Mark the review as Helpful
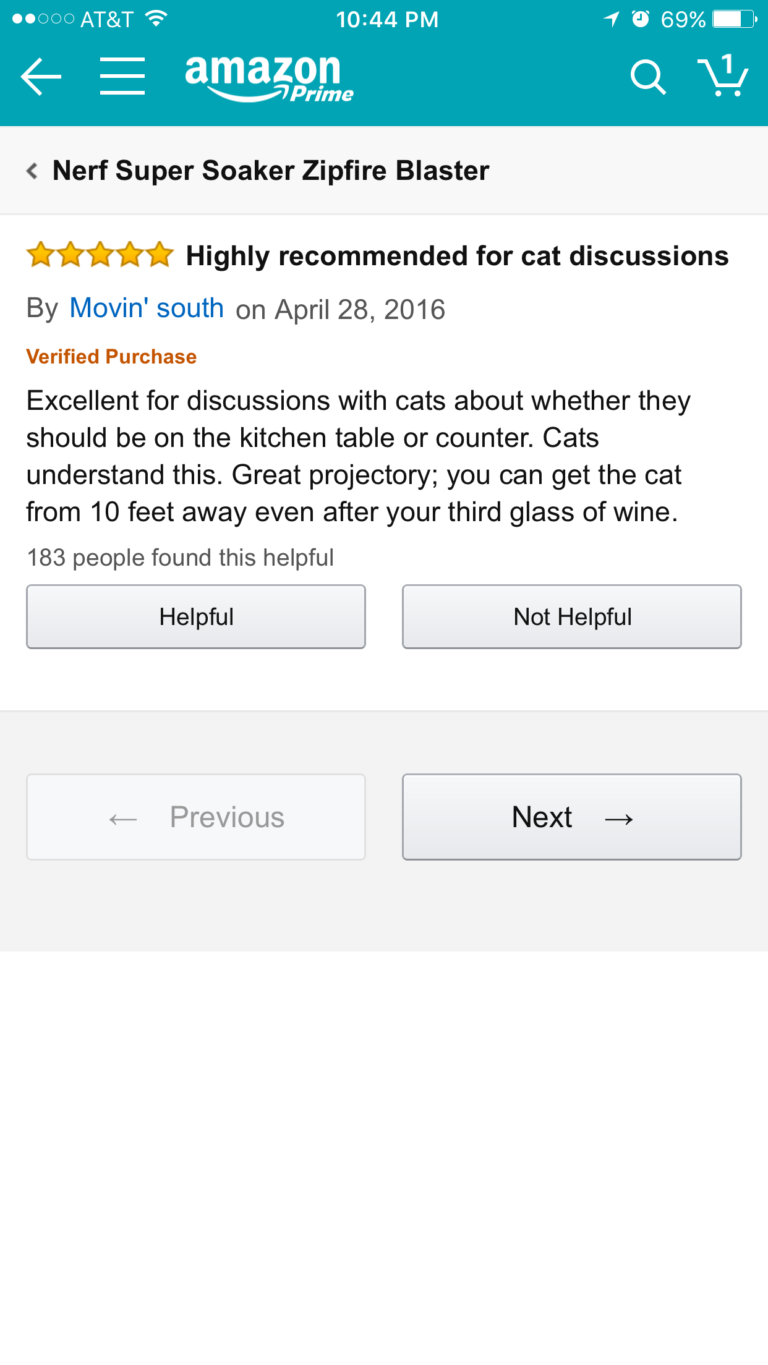This screenshot has width=768, height=1365. coord(196,617)
